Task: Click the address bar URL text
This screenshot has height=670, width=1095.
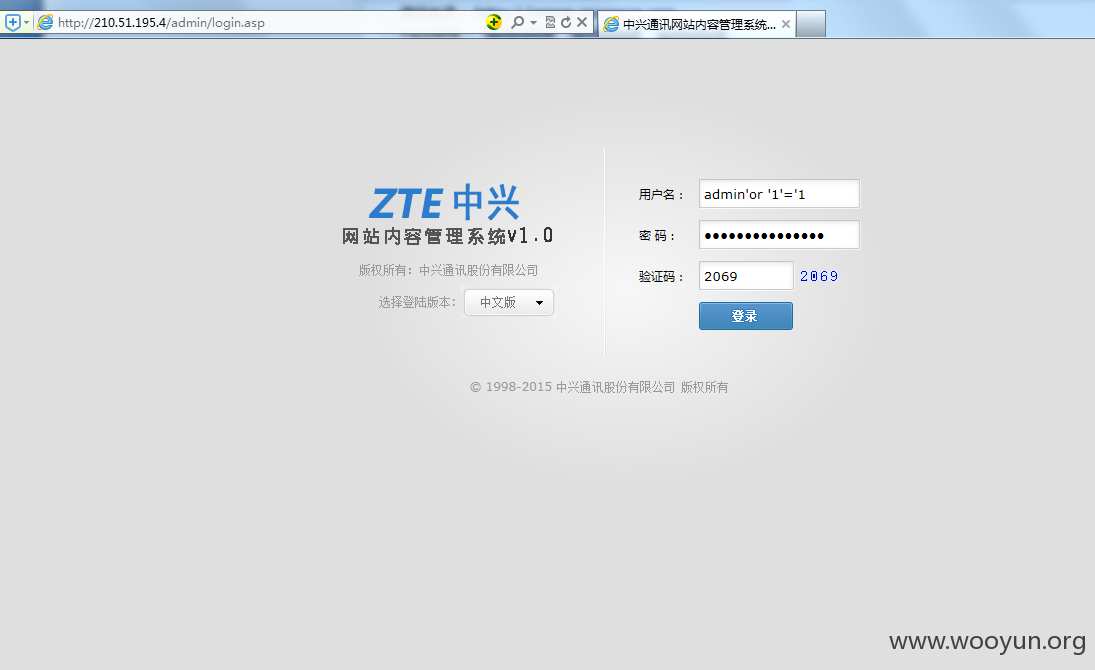Action: [x=161, y=22]
